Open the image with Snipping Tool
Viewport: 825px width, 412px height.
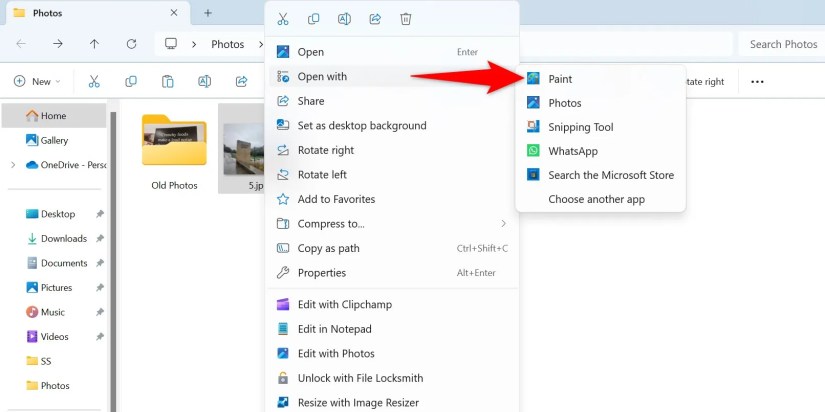[x=600, y=127]
